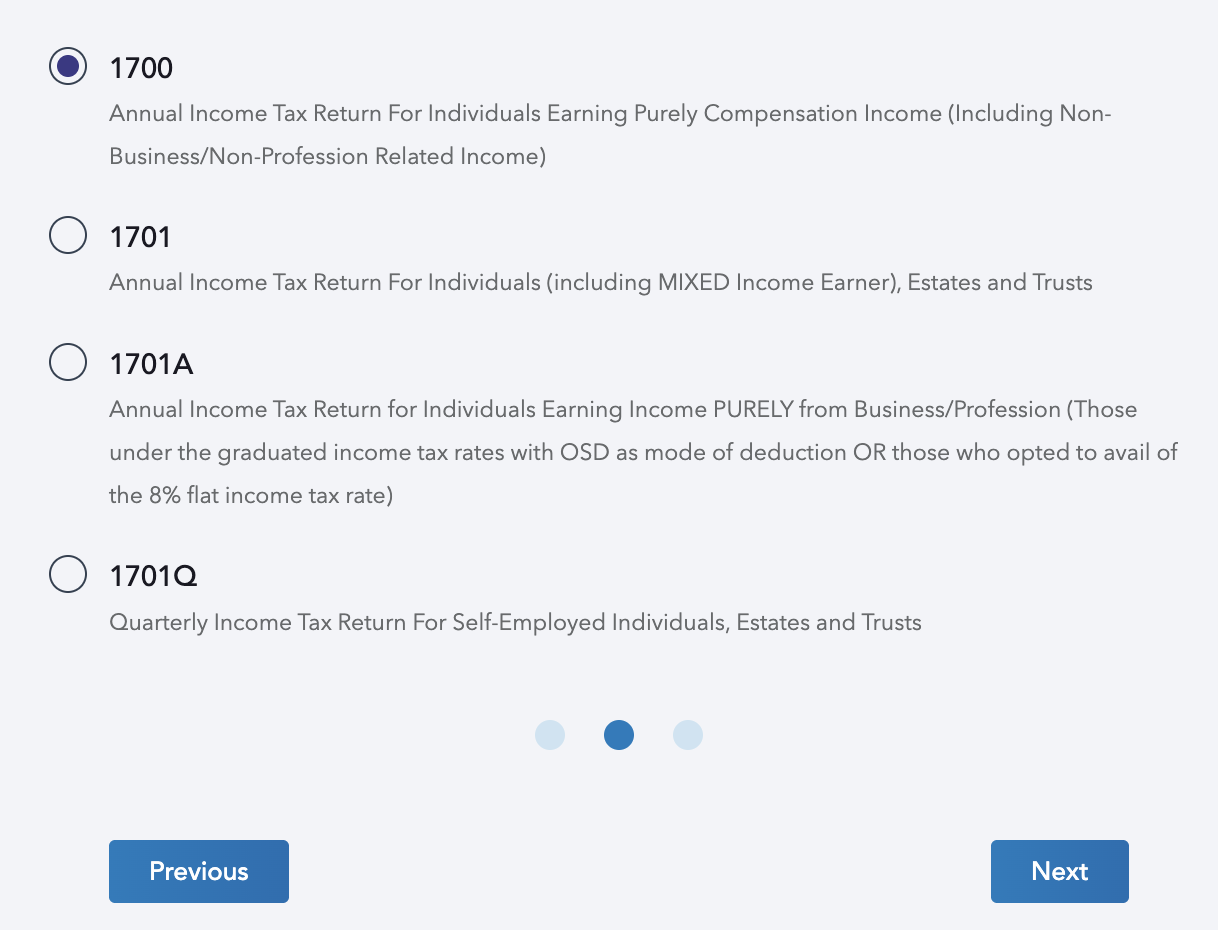This screenshot has width=1218, height=930.
Task: Click the "1701A" form label text
Action: pyautogui.click(x=151, y=365)
